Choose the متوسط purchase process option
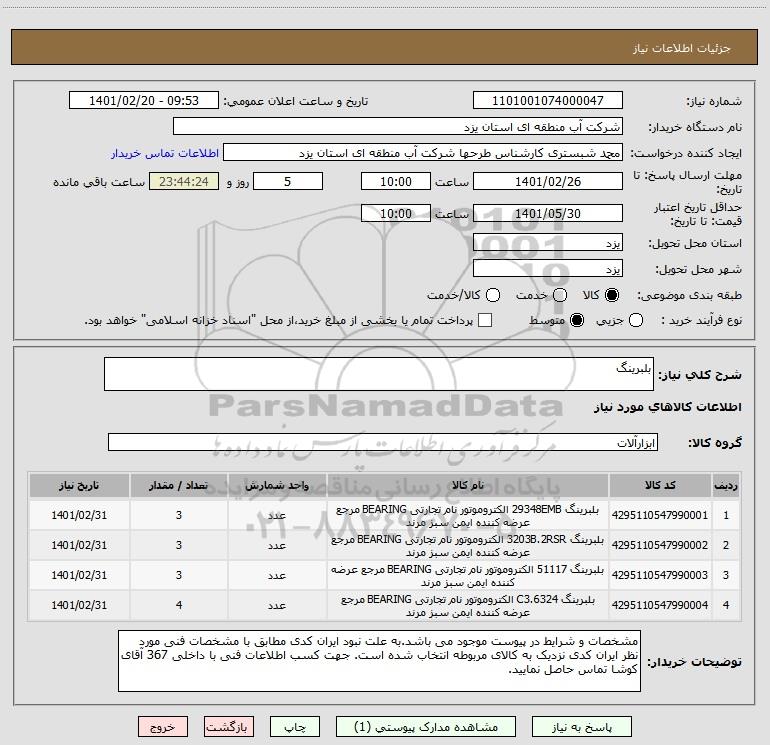The image size is (770, 745). coord(577,320)
